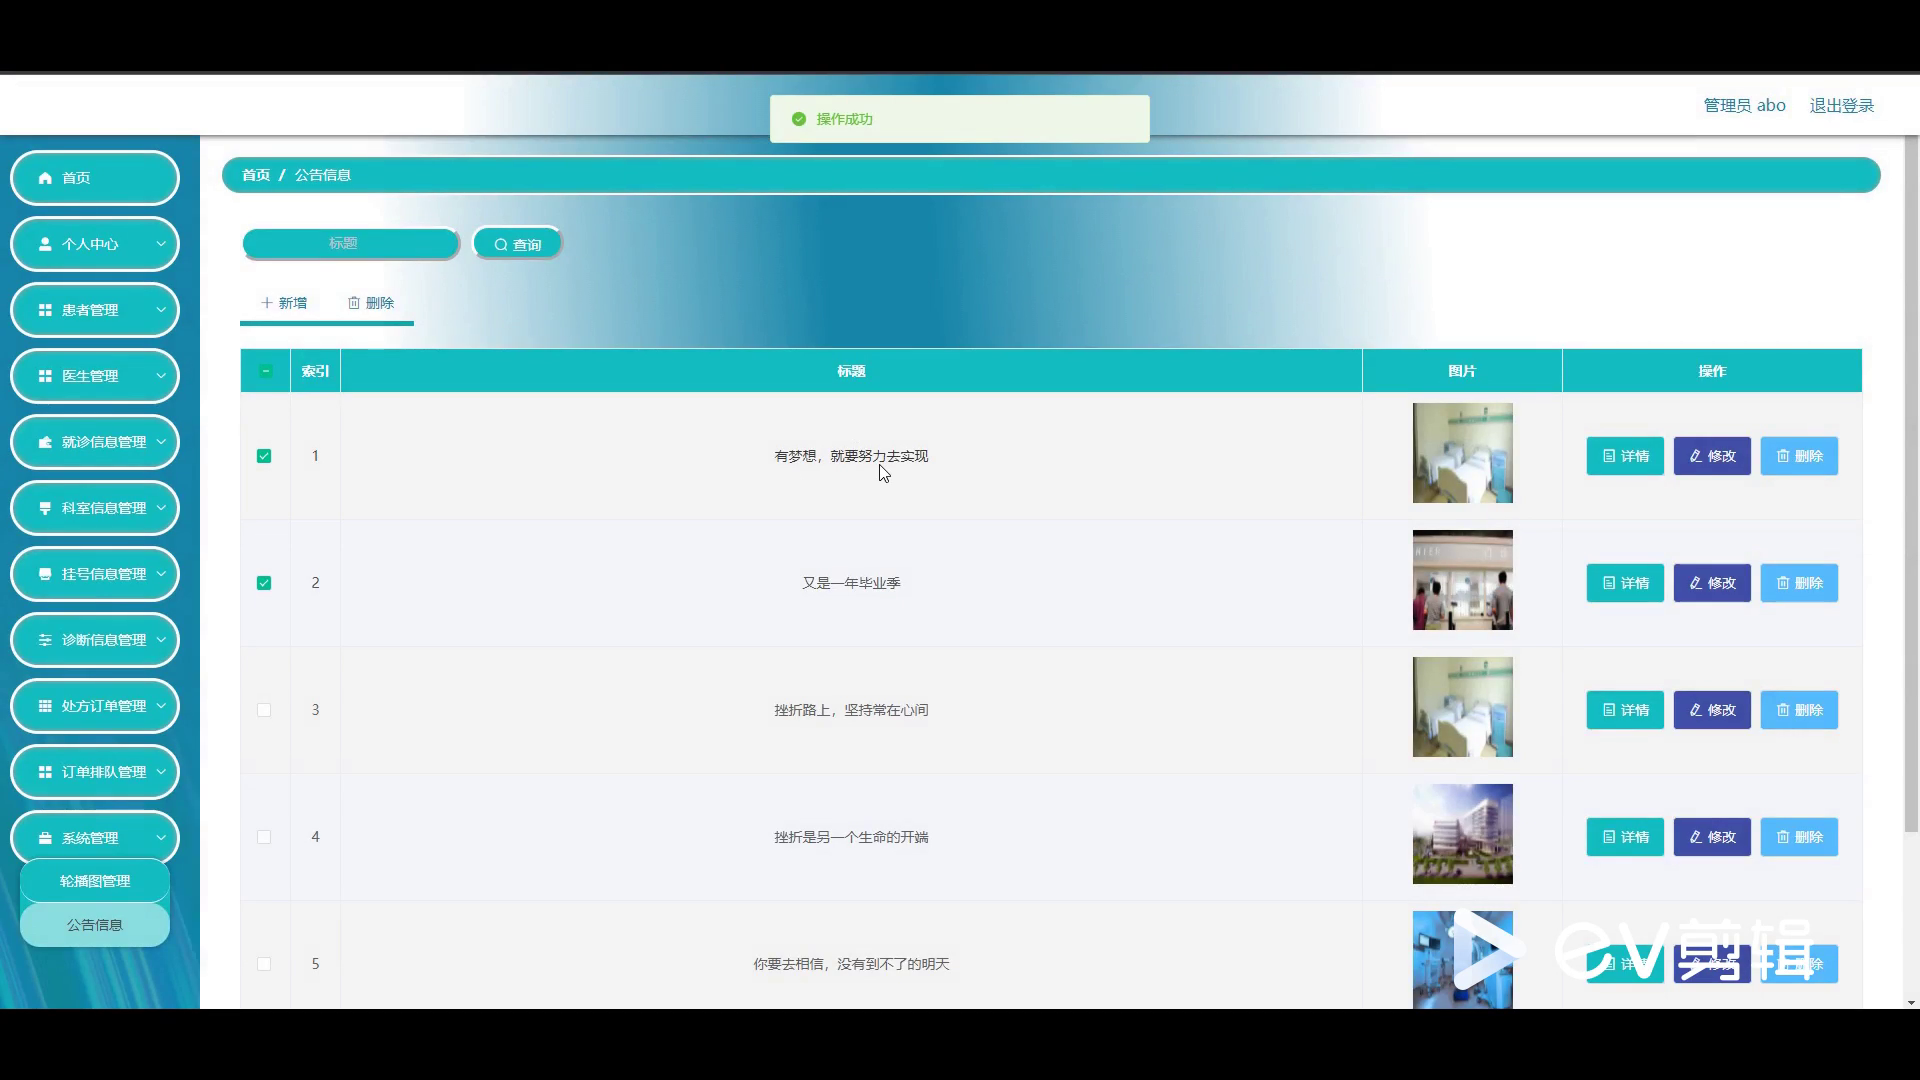Screen dimensions: 1920x1080
Task: Click the thumbnail image in row 2
Action: (1462, 580)
